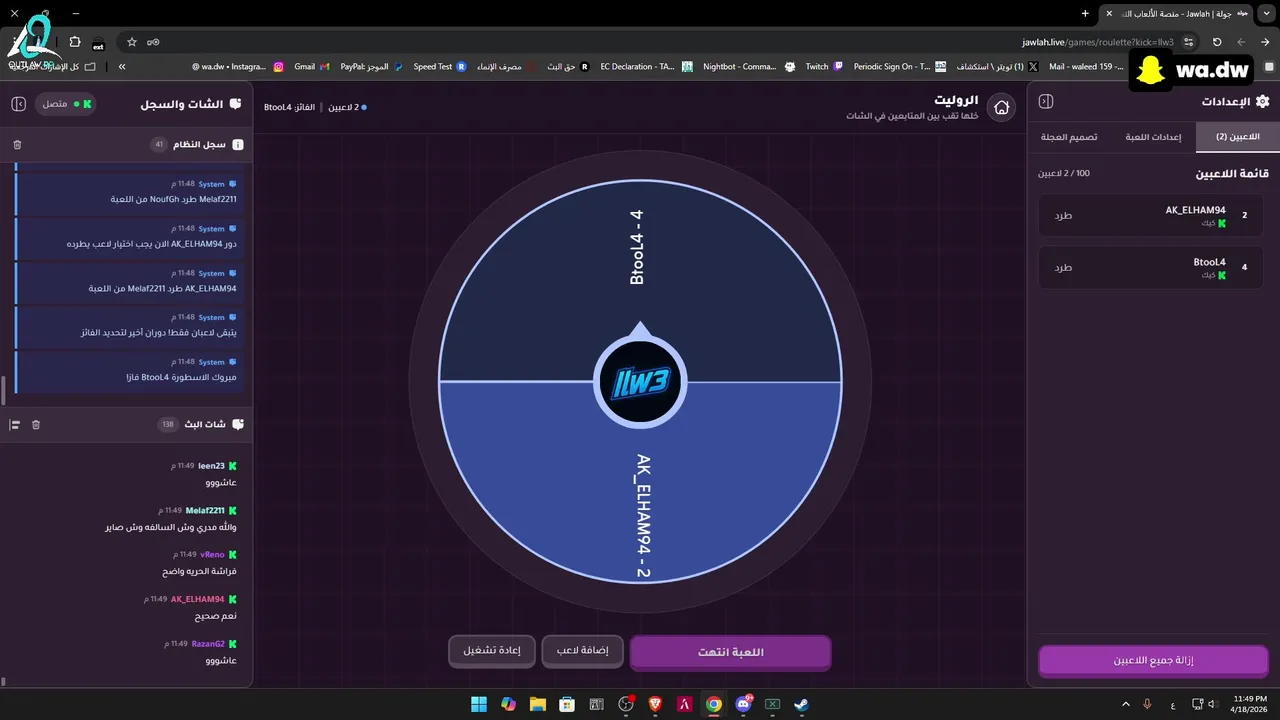
Task: Open the home icon beside الروليت title
Action: (x=1001, y=107)
